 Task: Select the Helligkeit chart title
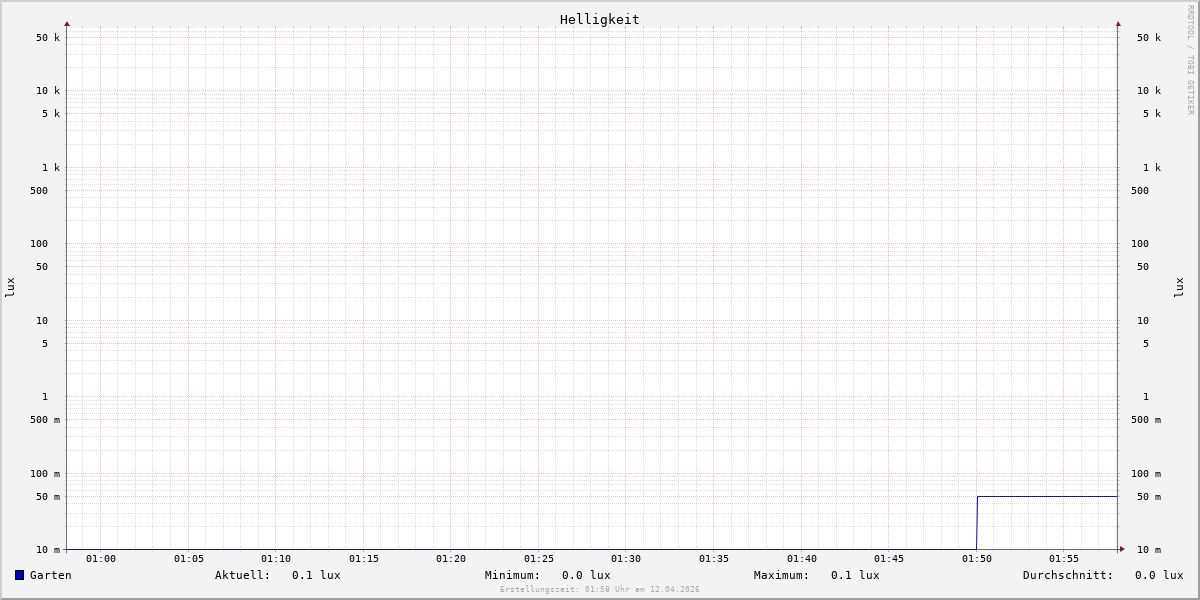[x=599, y=19]
